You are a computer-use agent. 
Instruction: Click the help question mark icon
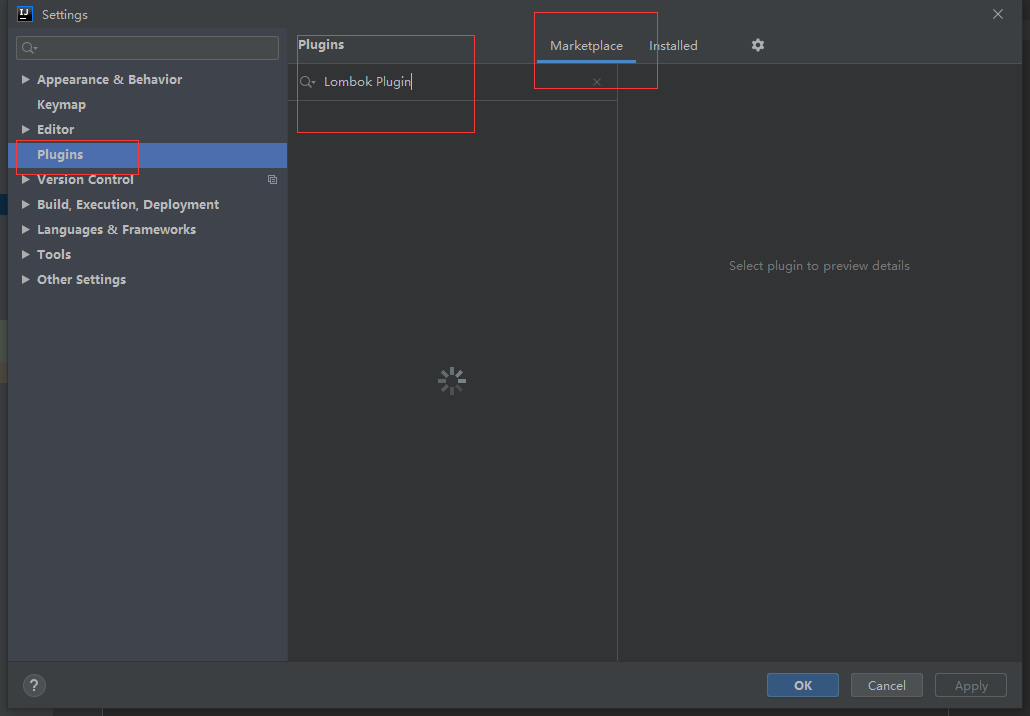tap(34, 685)
